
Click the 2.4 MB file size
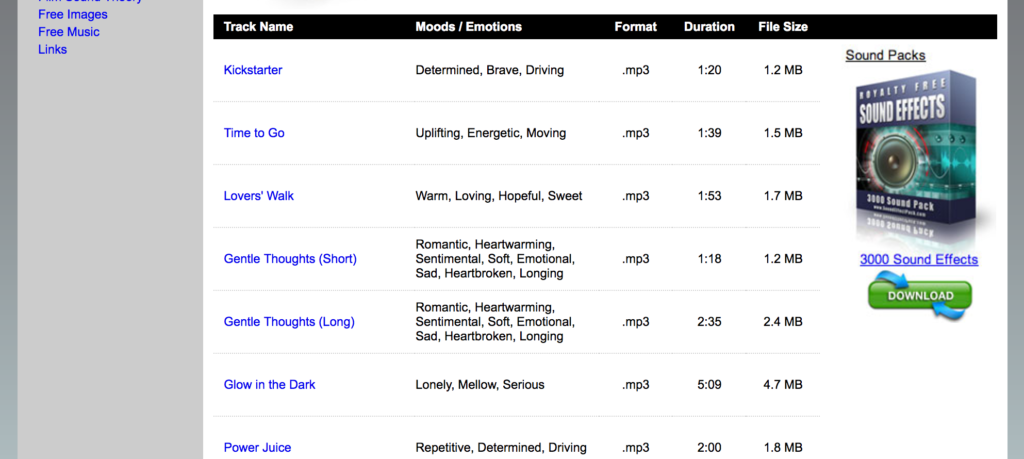point(783,322)
